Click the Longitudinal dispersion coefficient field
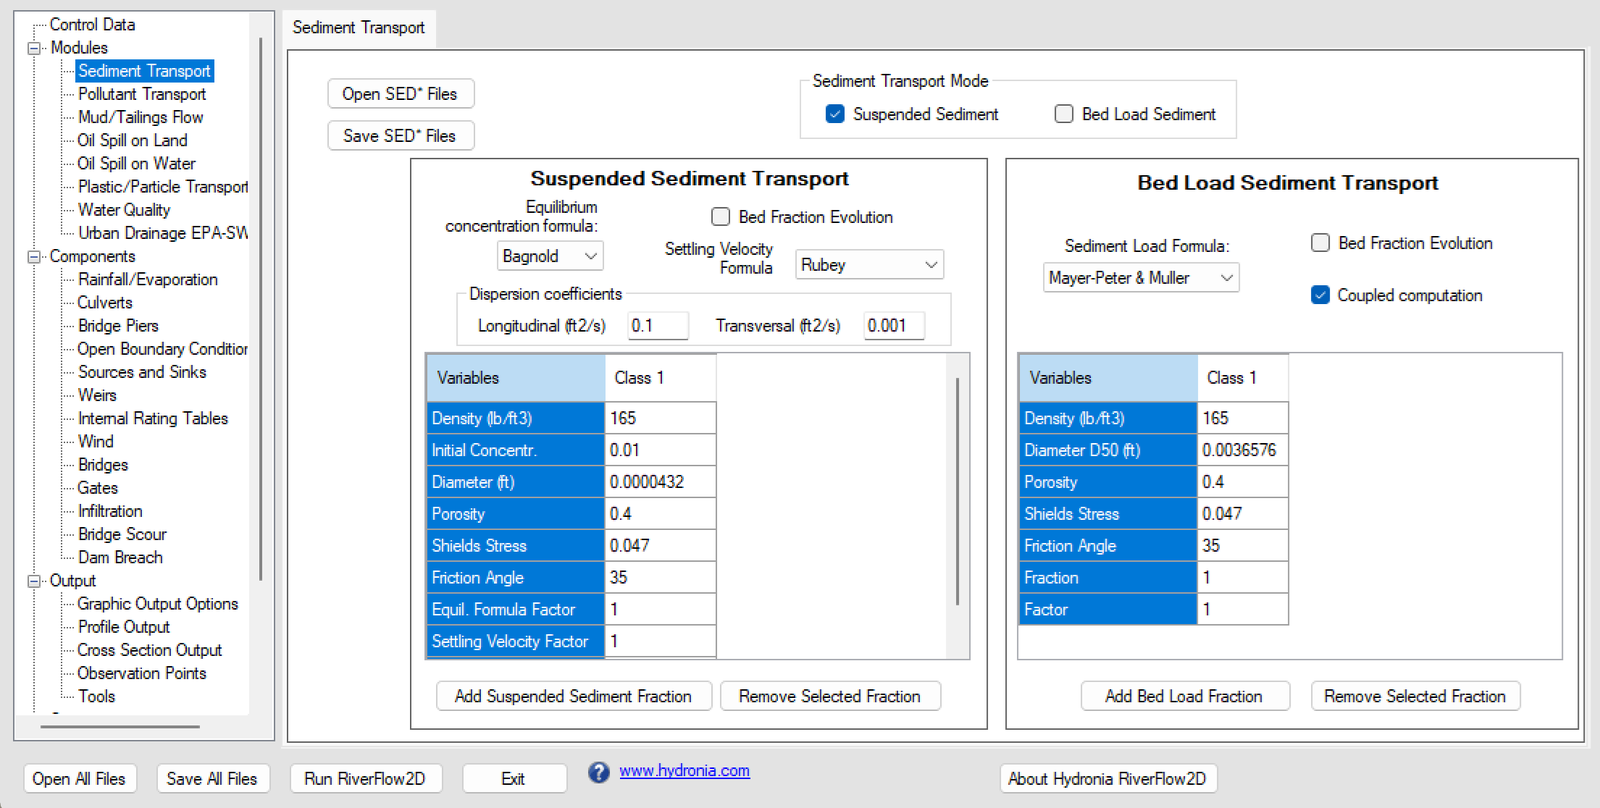1600x808 pixels. tap(657, 326)
